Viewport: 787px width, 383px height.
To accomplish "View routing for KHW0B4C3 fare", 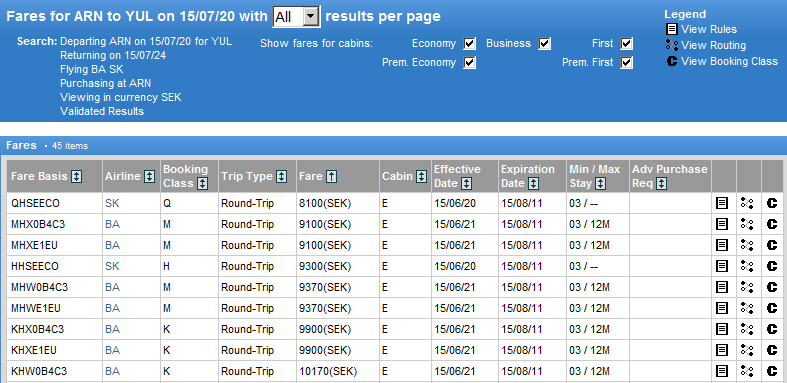I will point(747,371).
